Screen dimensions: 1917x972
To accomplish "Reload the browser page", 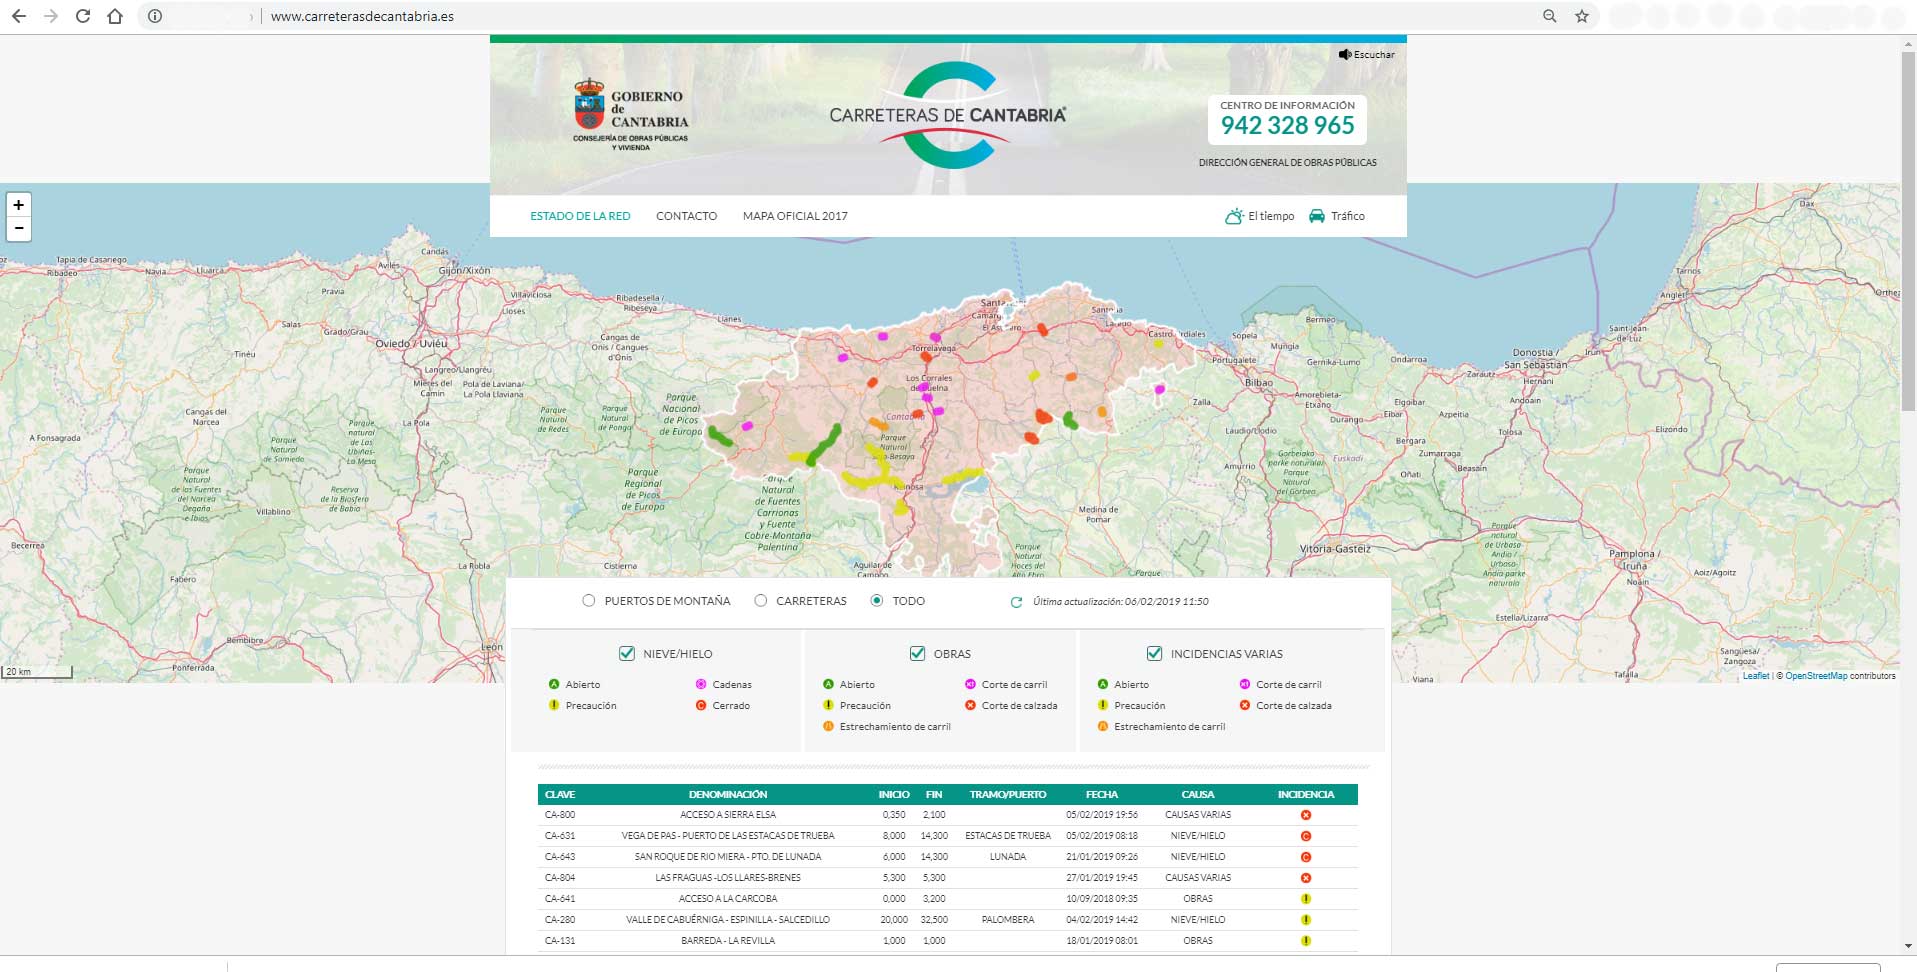I will pyautogui.click(x=83, y=16).
